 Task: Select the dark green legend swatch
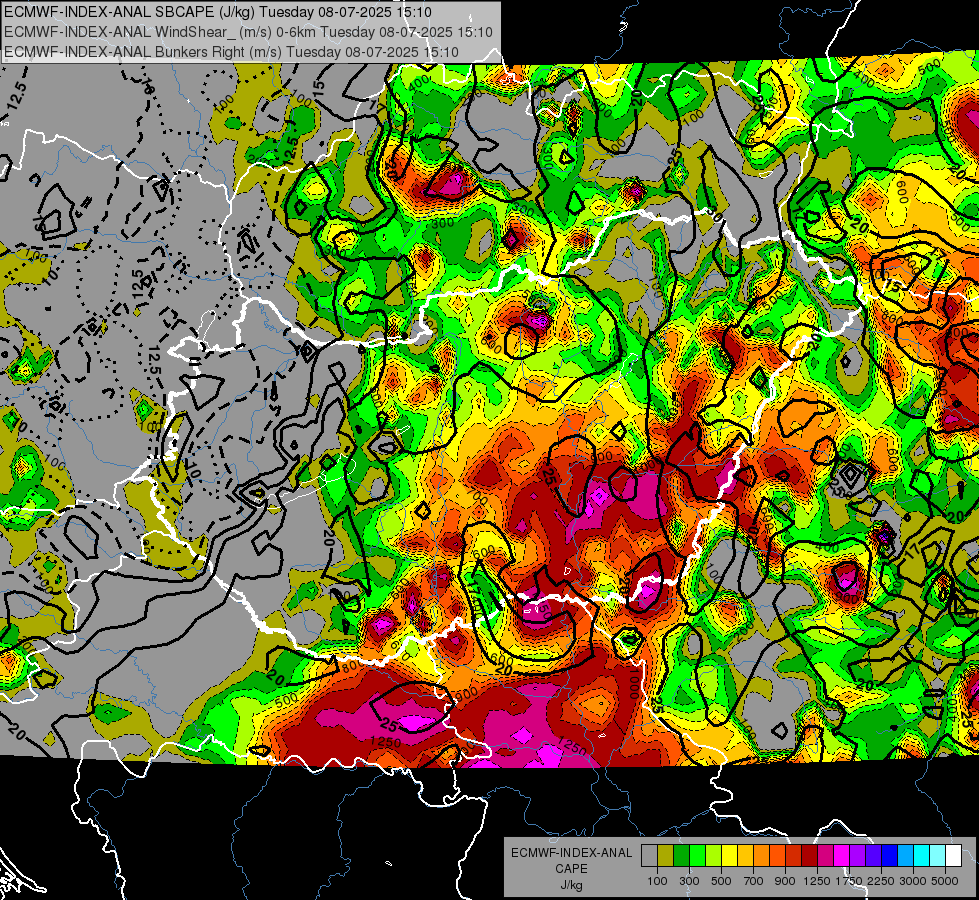682,855
